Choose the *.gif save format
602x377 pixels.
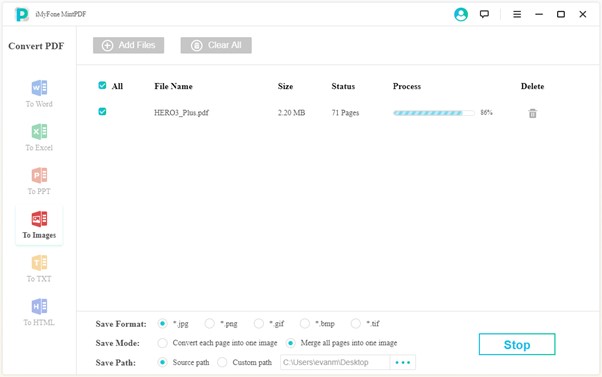[259, 324]
